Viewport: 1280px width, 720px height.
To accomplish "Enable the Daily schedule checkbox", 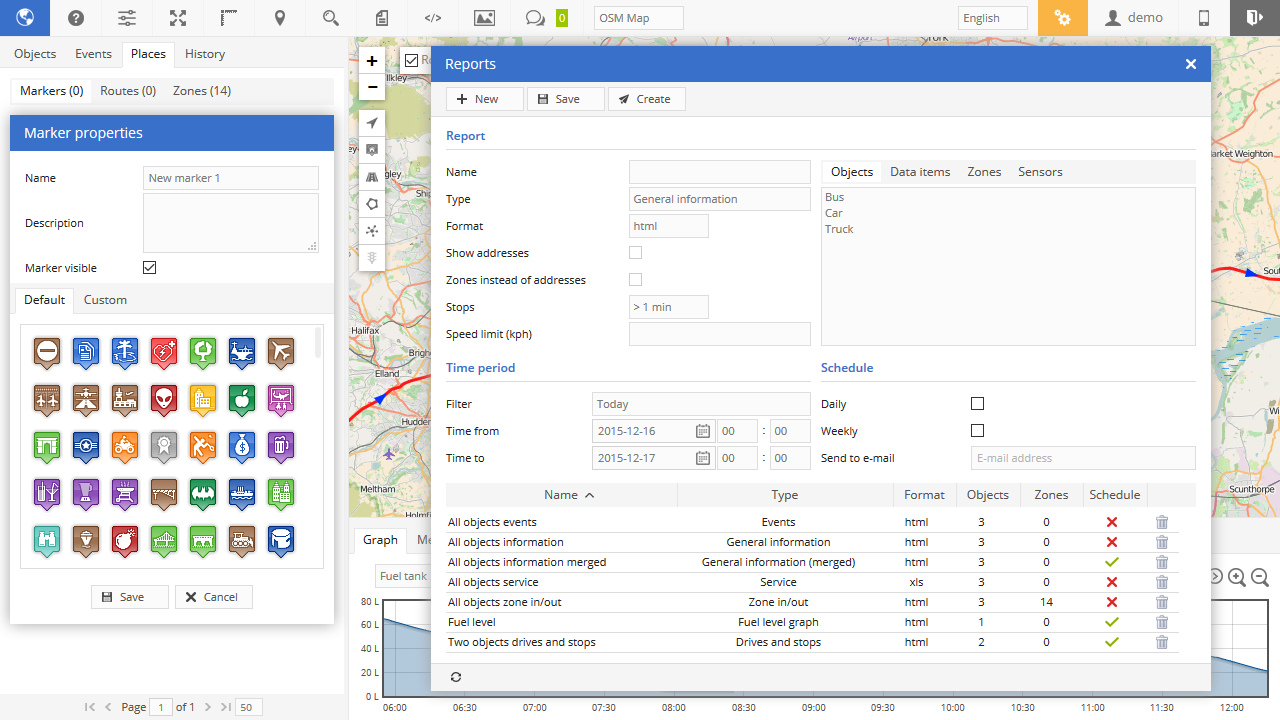I will coord(977,404).
